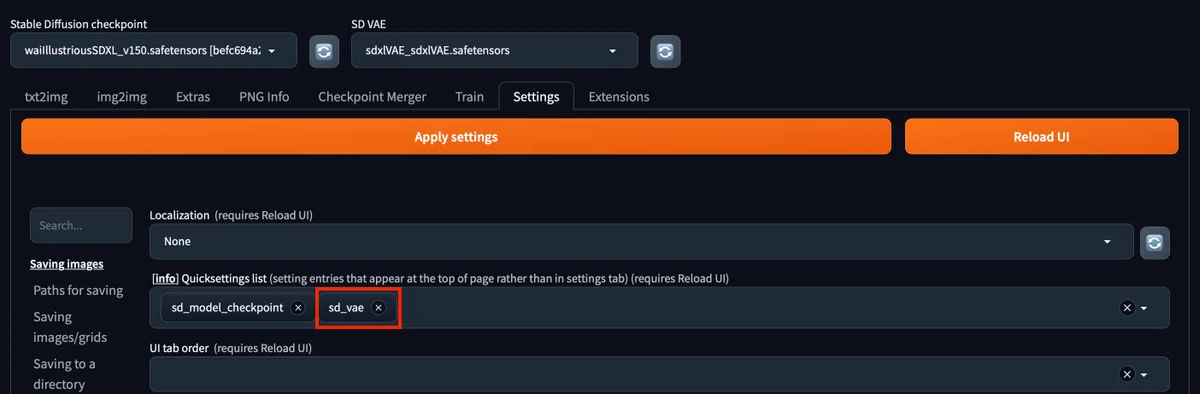Click the Apply settings button
1200x394 pixels.
(x=456, y=137)
